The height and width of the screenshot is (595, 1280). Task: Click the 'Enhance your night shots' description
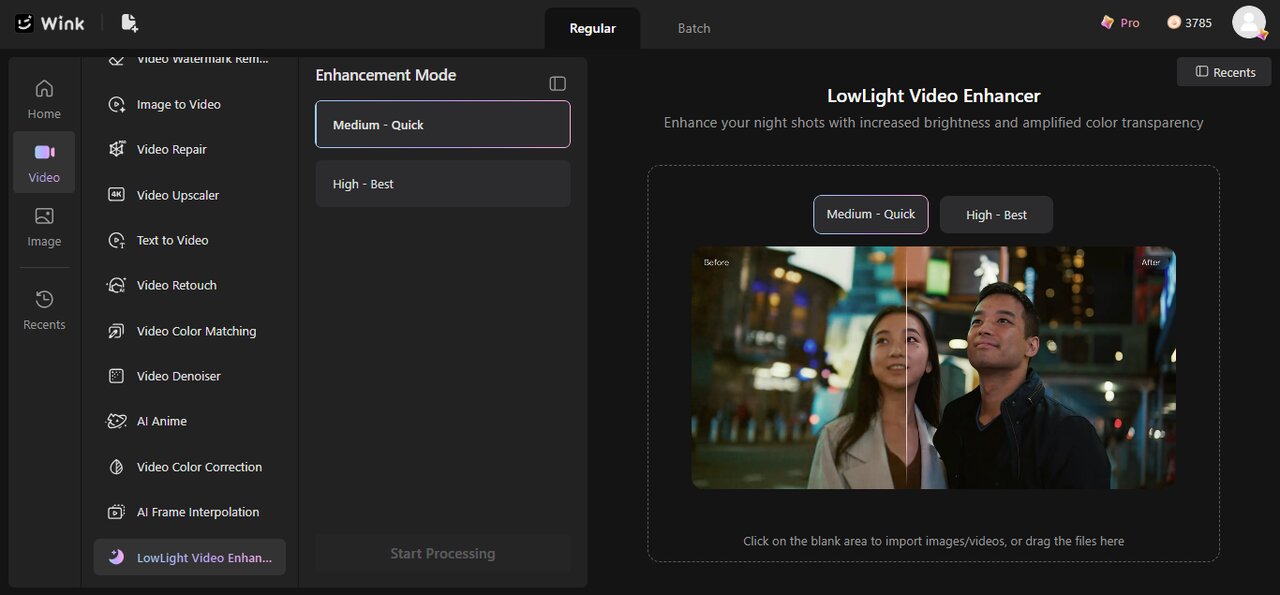[x=934, y=123]
